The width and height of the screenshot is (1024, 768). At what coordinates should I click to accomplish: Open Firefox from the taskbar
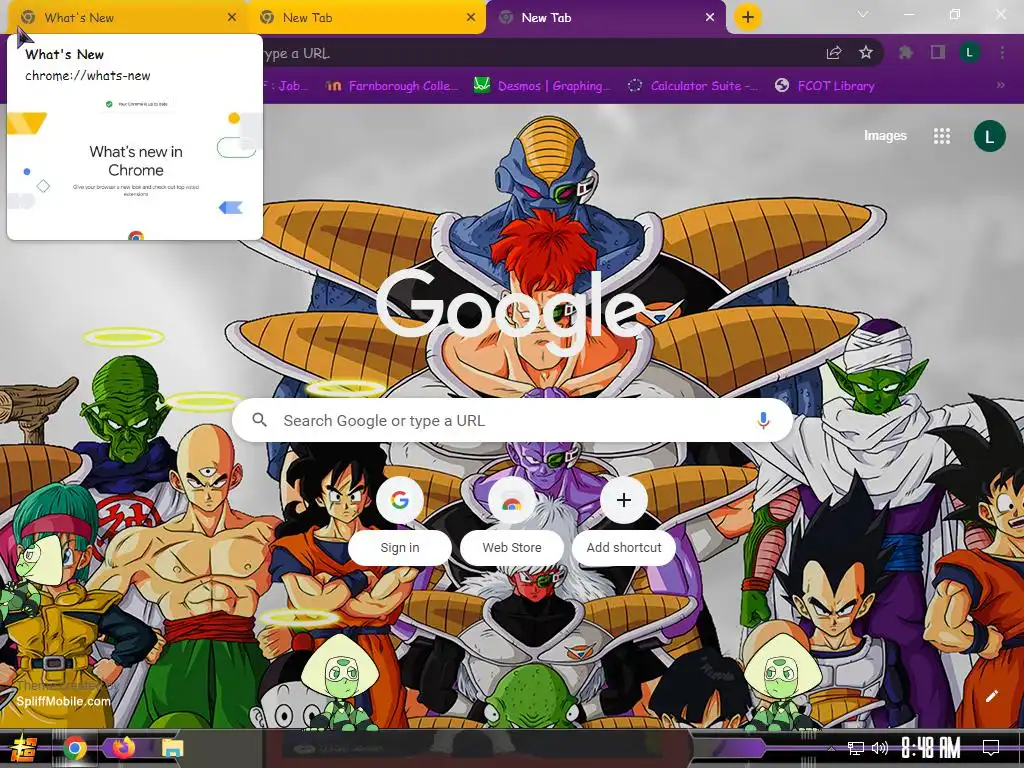(x=123, y=748)
